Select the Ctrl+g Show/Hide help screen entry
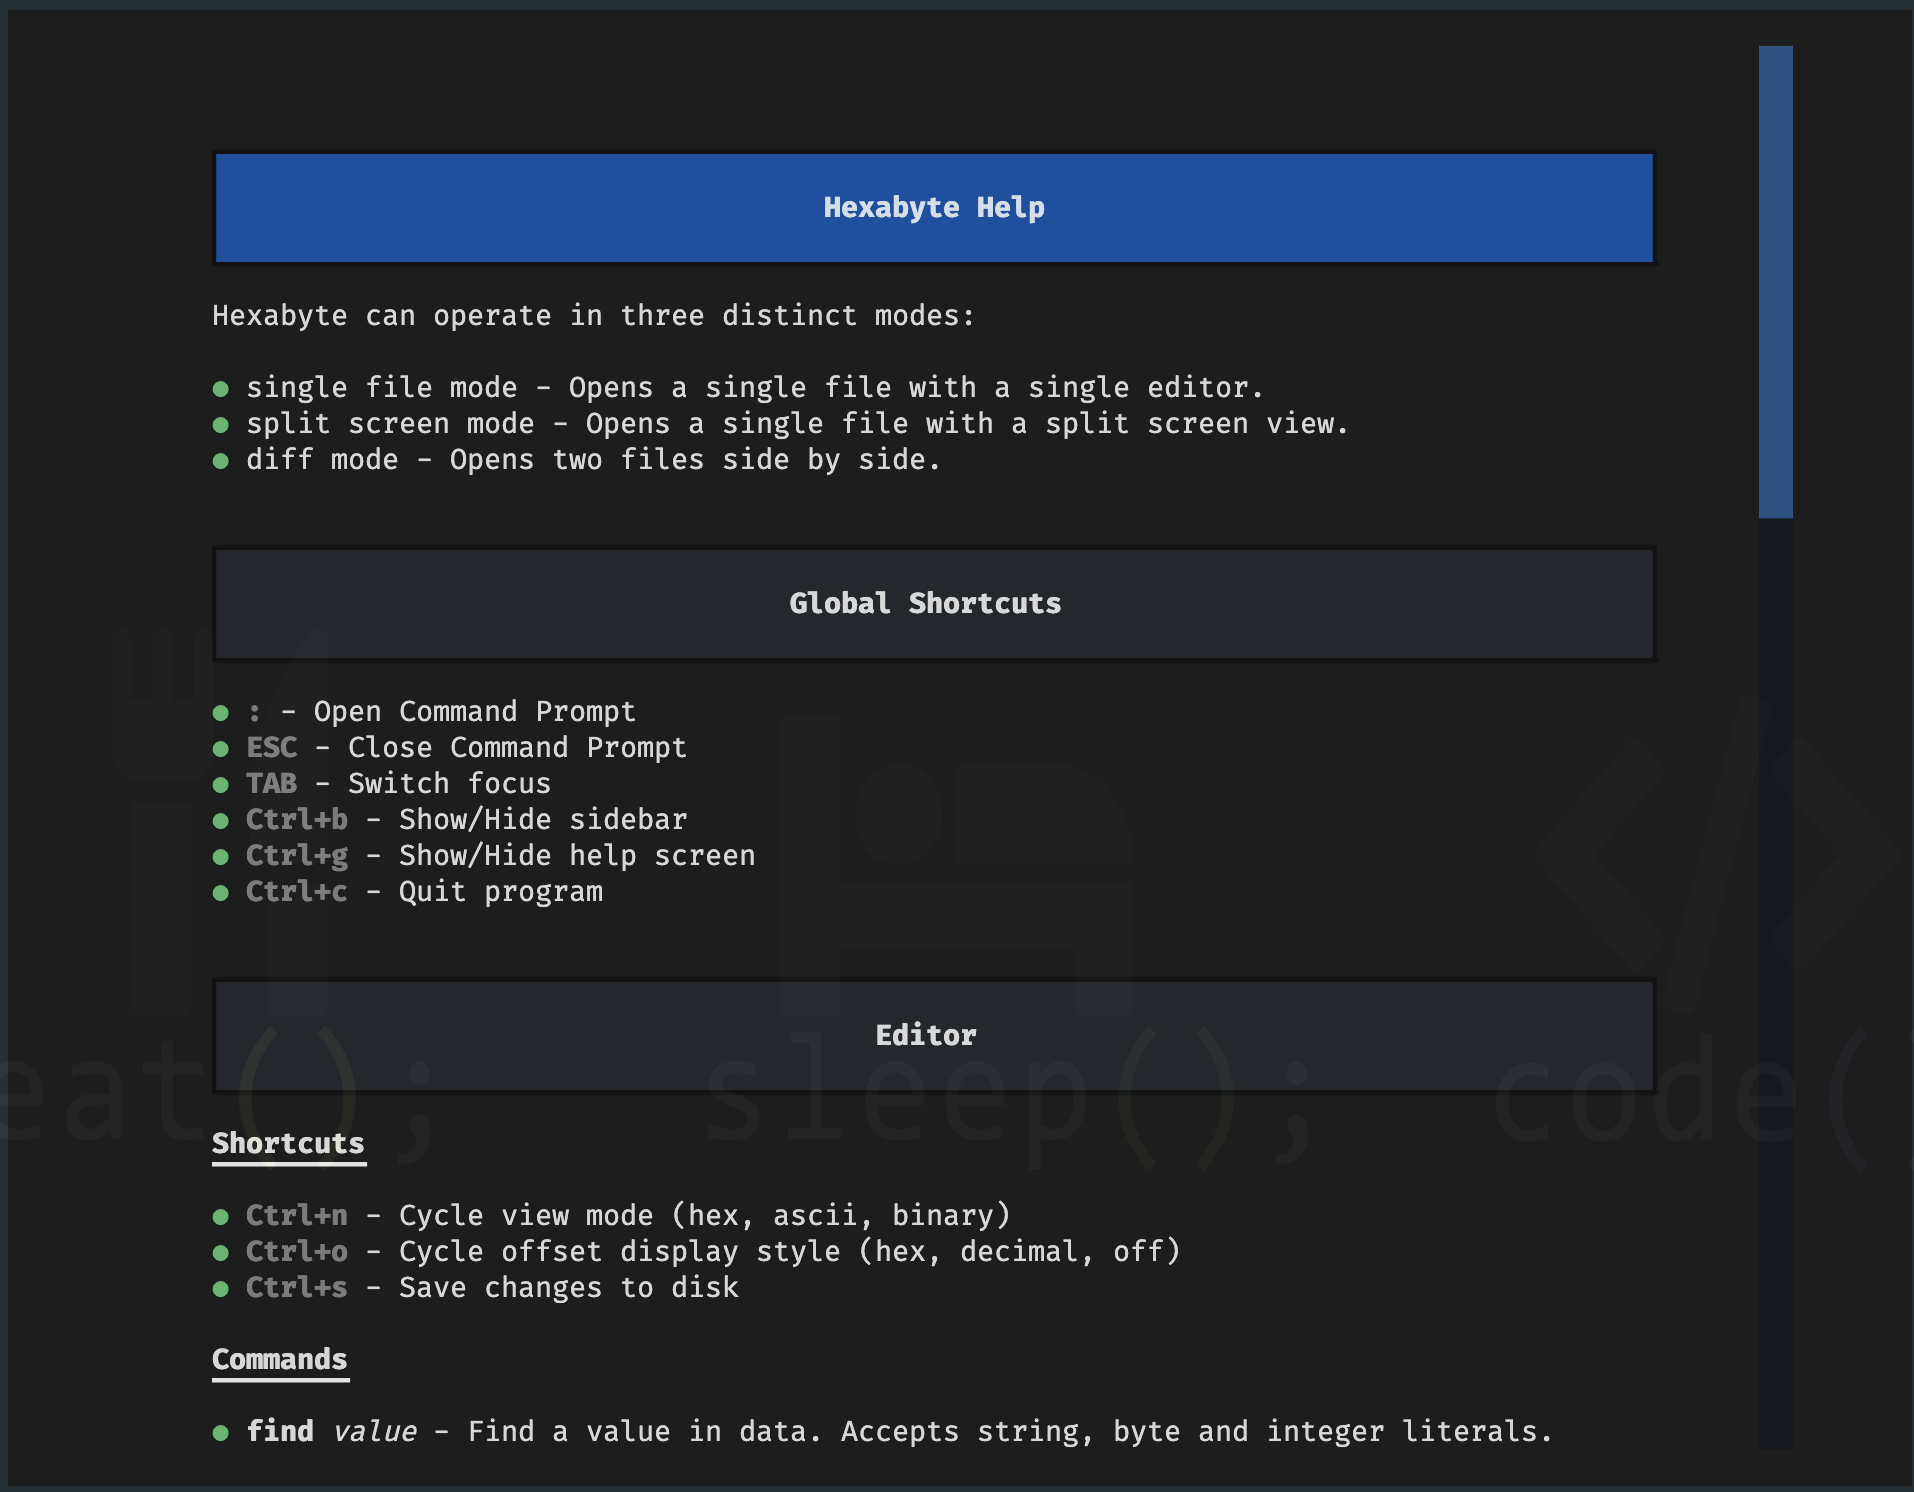1914x1492 pixels. pyautogui.click(x=500, y=856)
